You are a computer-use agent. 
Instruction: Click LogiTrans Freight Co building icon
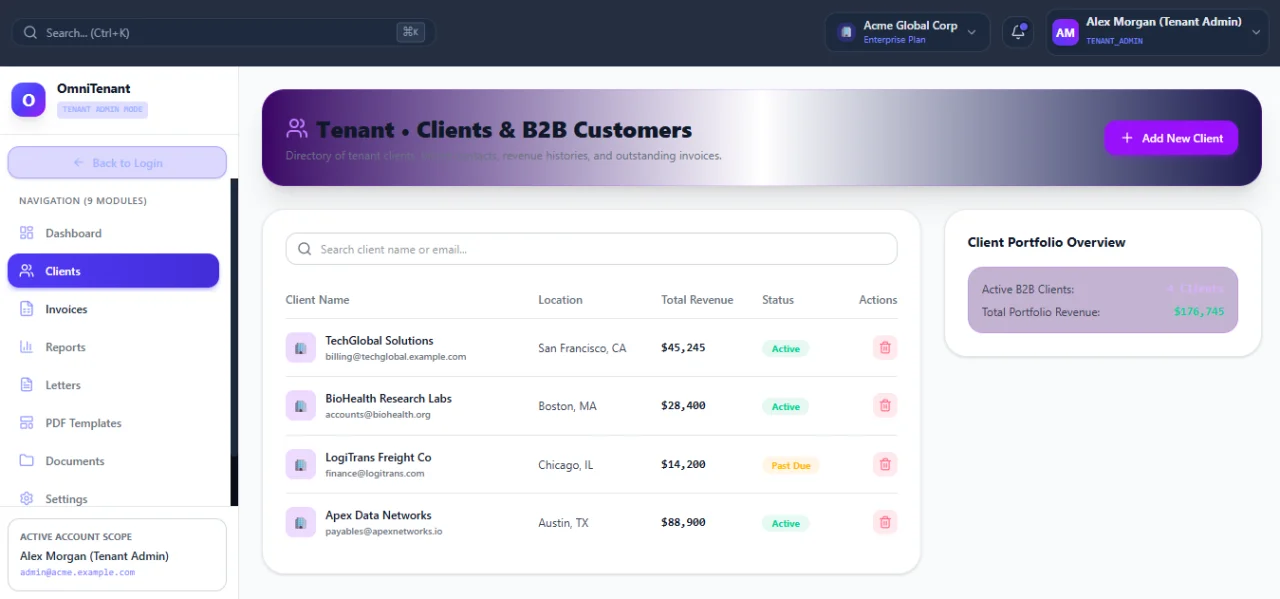[x=300, y=464]
